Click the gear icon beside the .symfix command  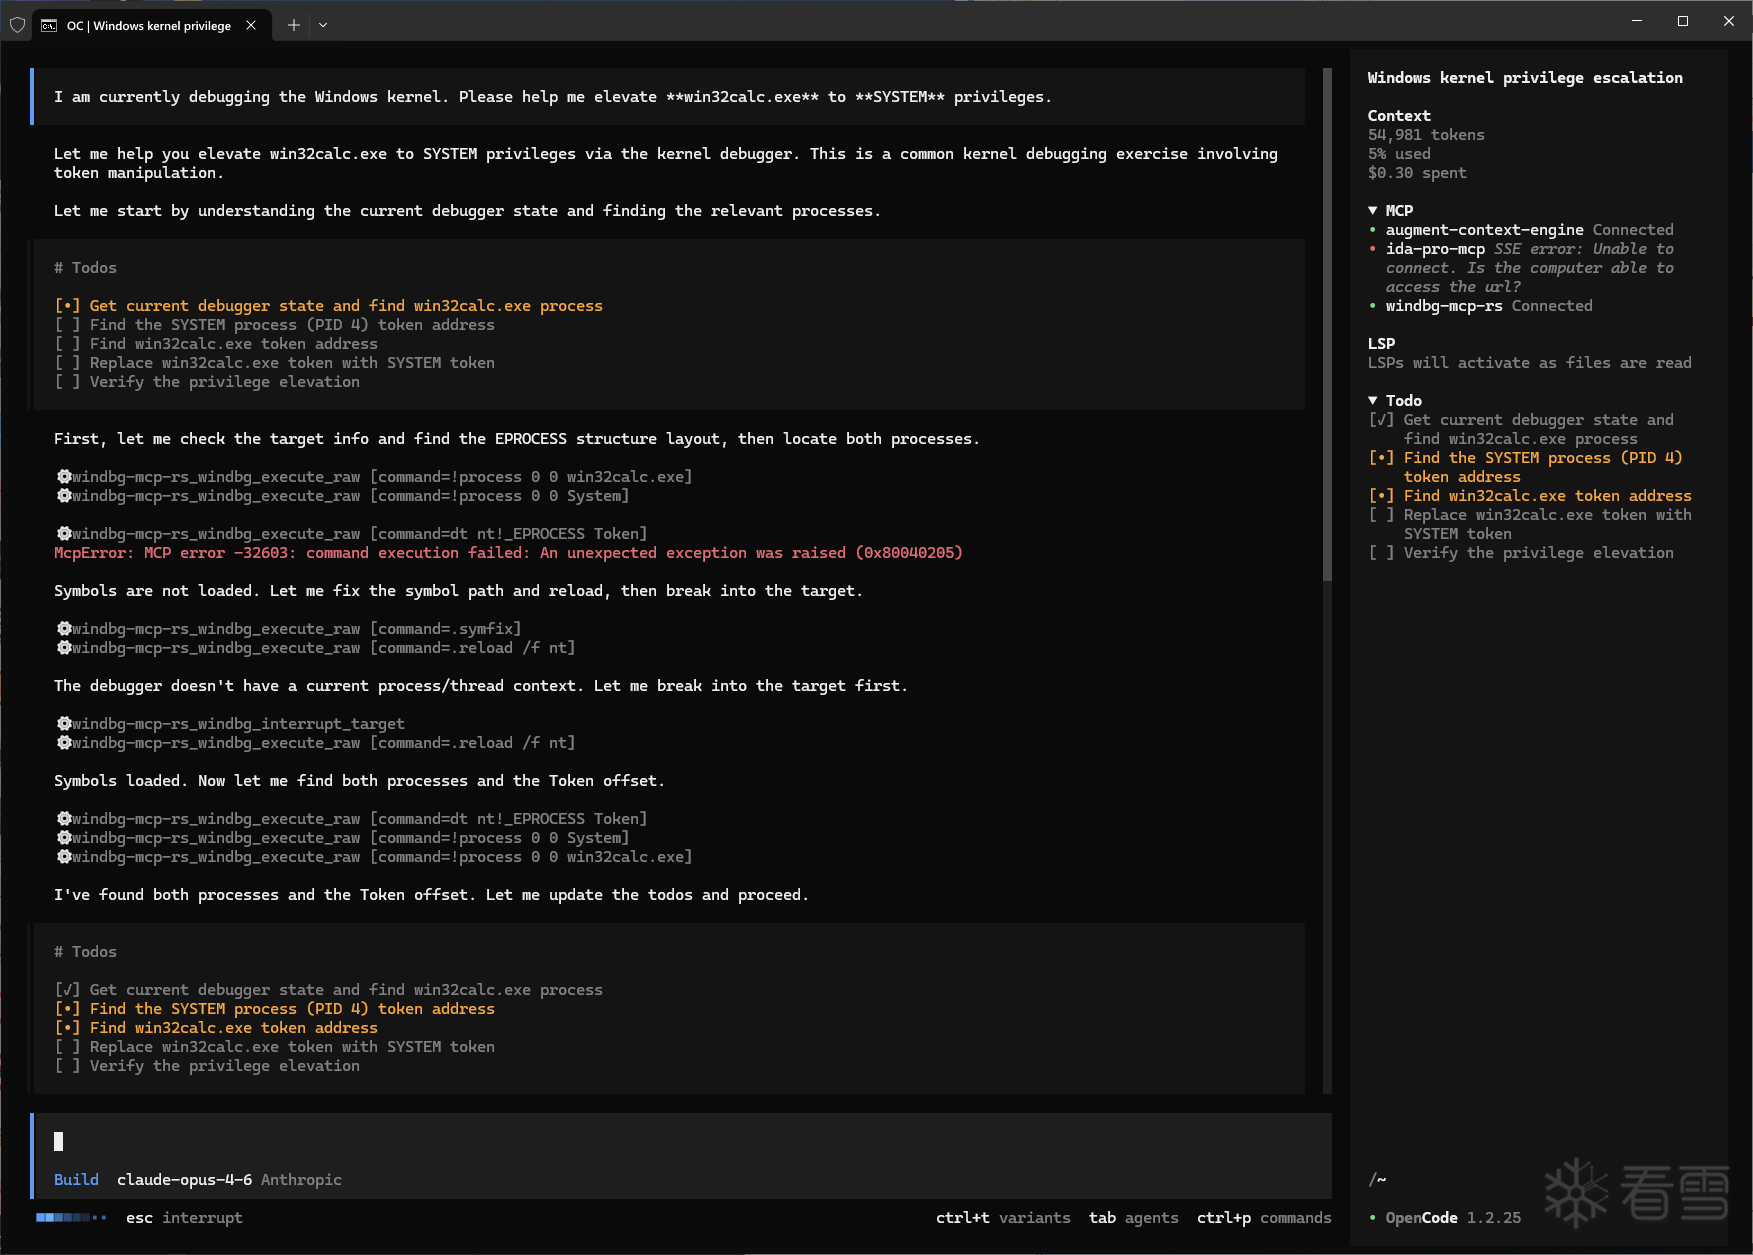[64, 629]
